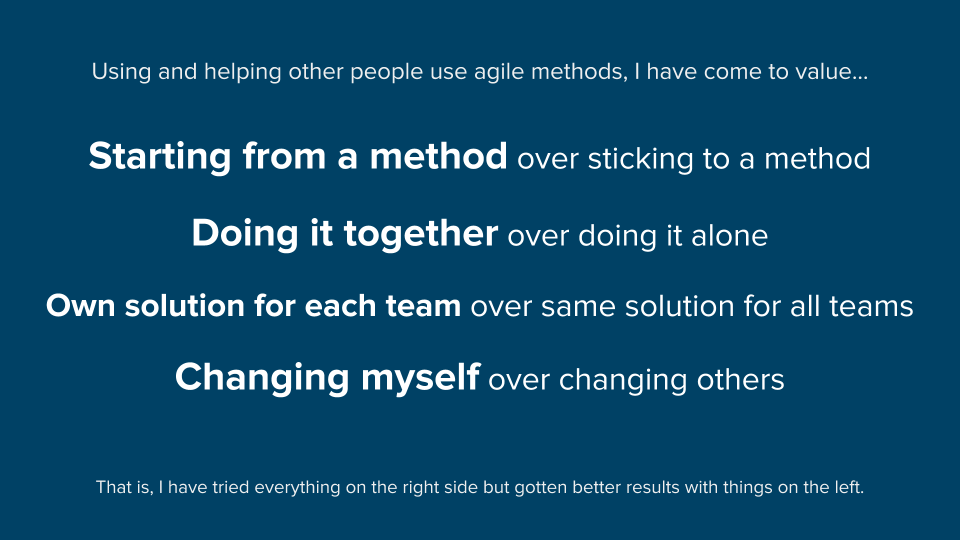960x540 pixels.
Task: Click the phrase "over changing others"
Action: pos(636,380)
